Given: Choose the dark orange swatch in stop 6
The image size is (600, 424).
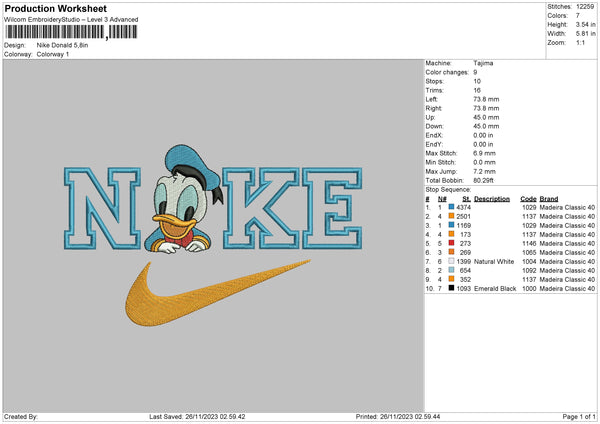Looking at the screenshot, I should pos(452,252).
